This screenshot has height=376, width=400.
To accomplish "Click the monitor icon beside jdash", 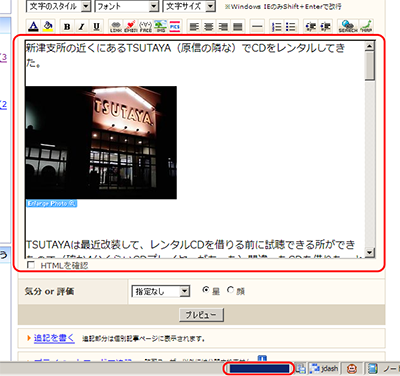I will 301,369.
